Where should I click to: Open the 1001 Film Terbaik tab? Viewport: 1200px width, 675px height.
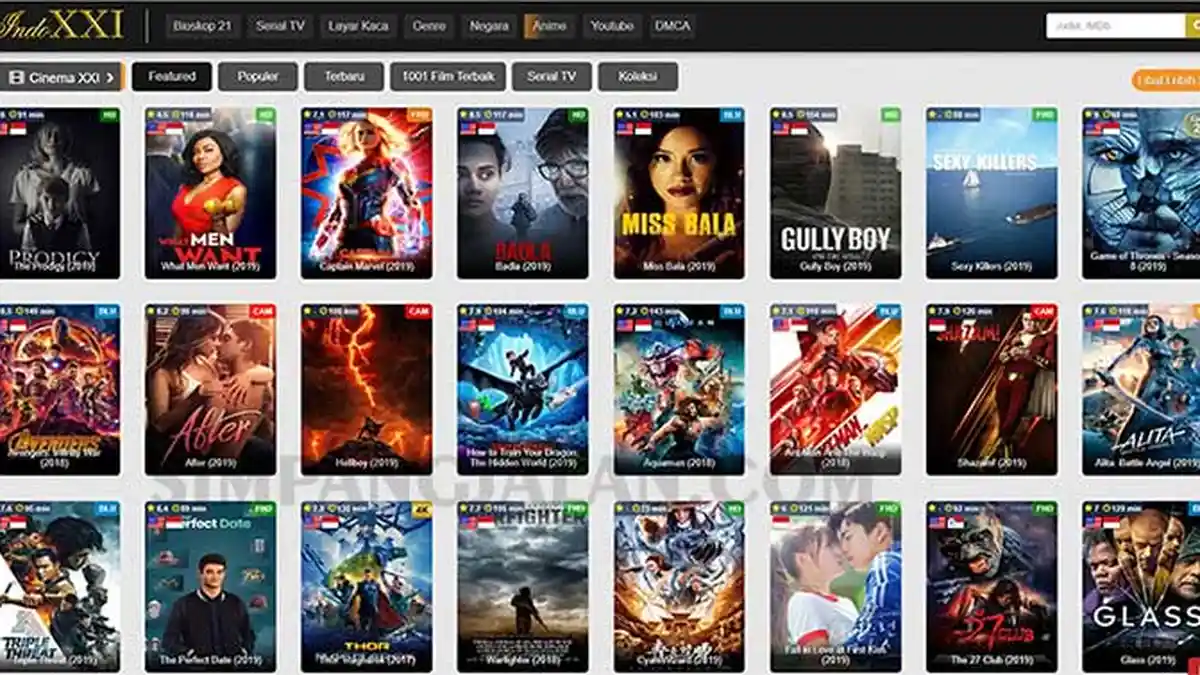click(448, 77)
